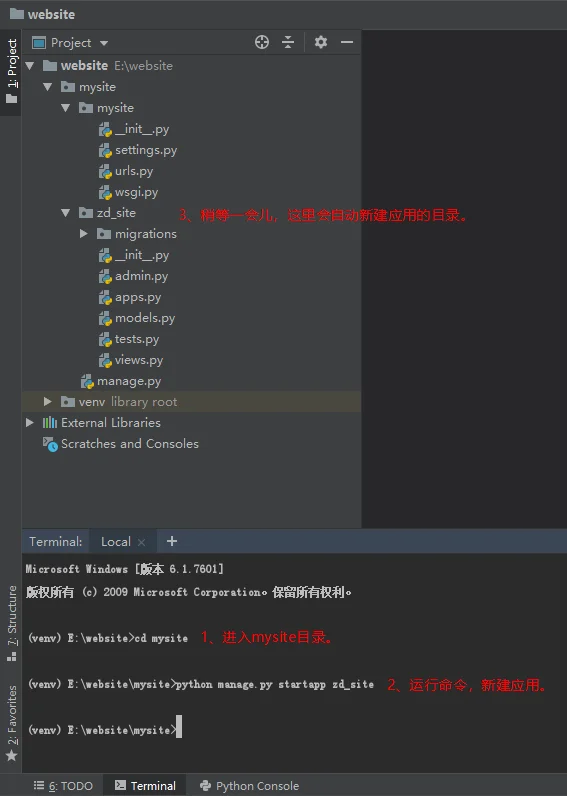Screen dimensions: 567x796
Task: Expand the migrations folder
Action: pos(84,234)
